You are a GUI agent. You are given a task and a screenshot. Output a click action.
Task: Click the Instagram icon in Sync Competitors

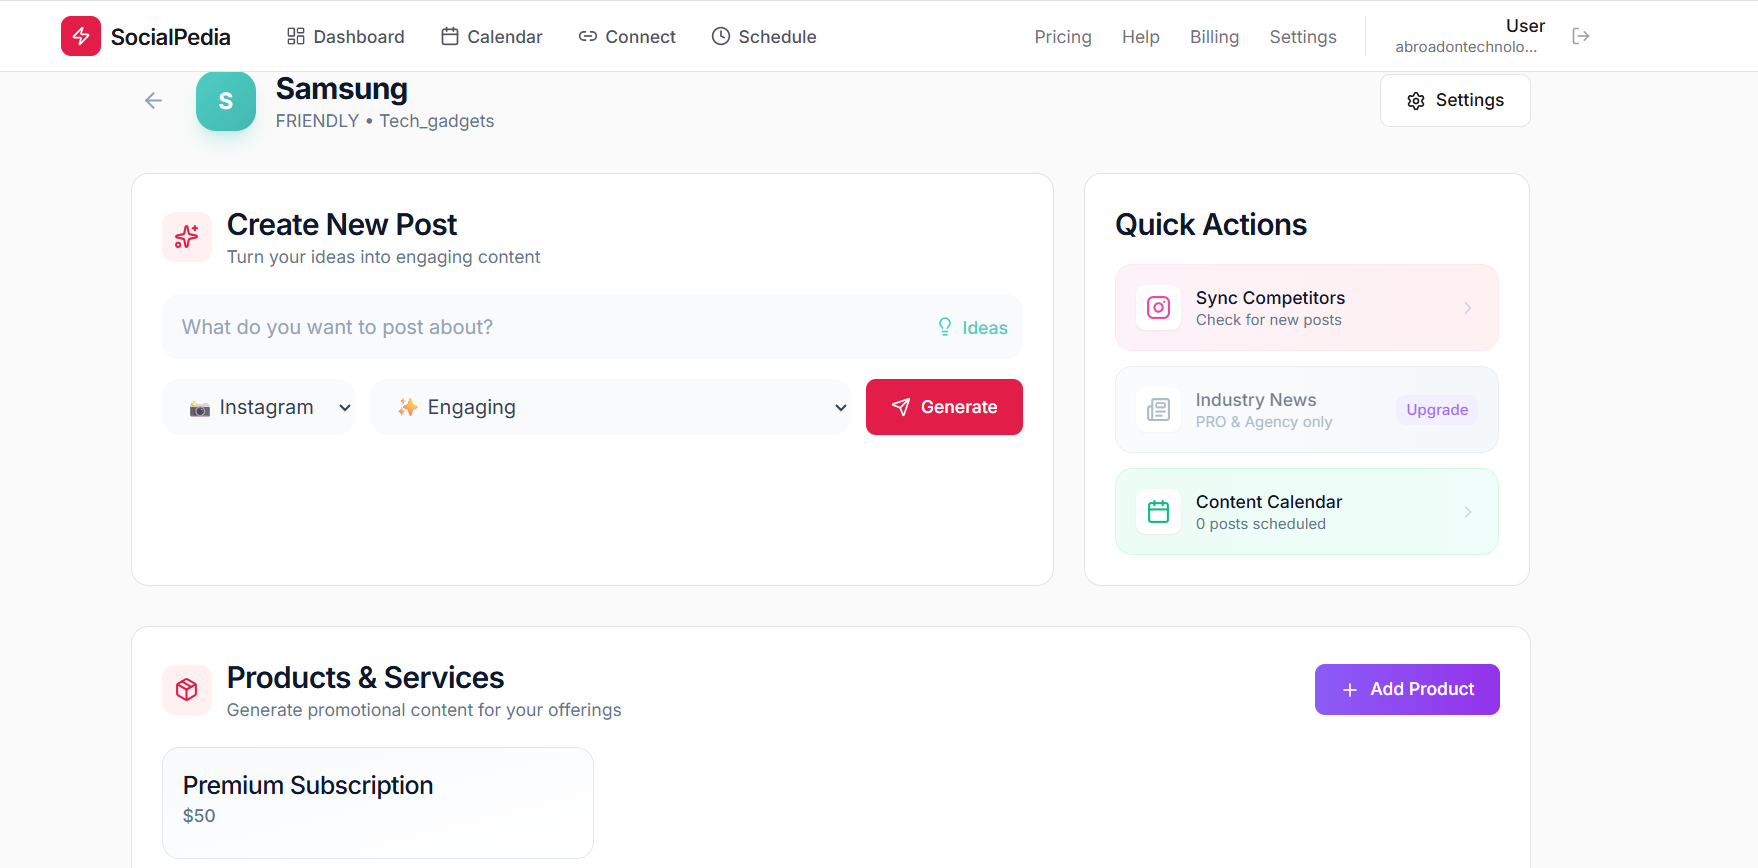point(1158,308)
